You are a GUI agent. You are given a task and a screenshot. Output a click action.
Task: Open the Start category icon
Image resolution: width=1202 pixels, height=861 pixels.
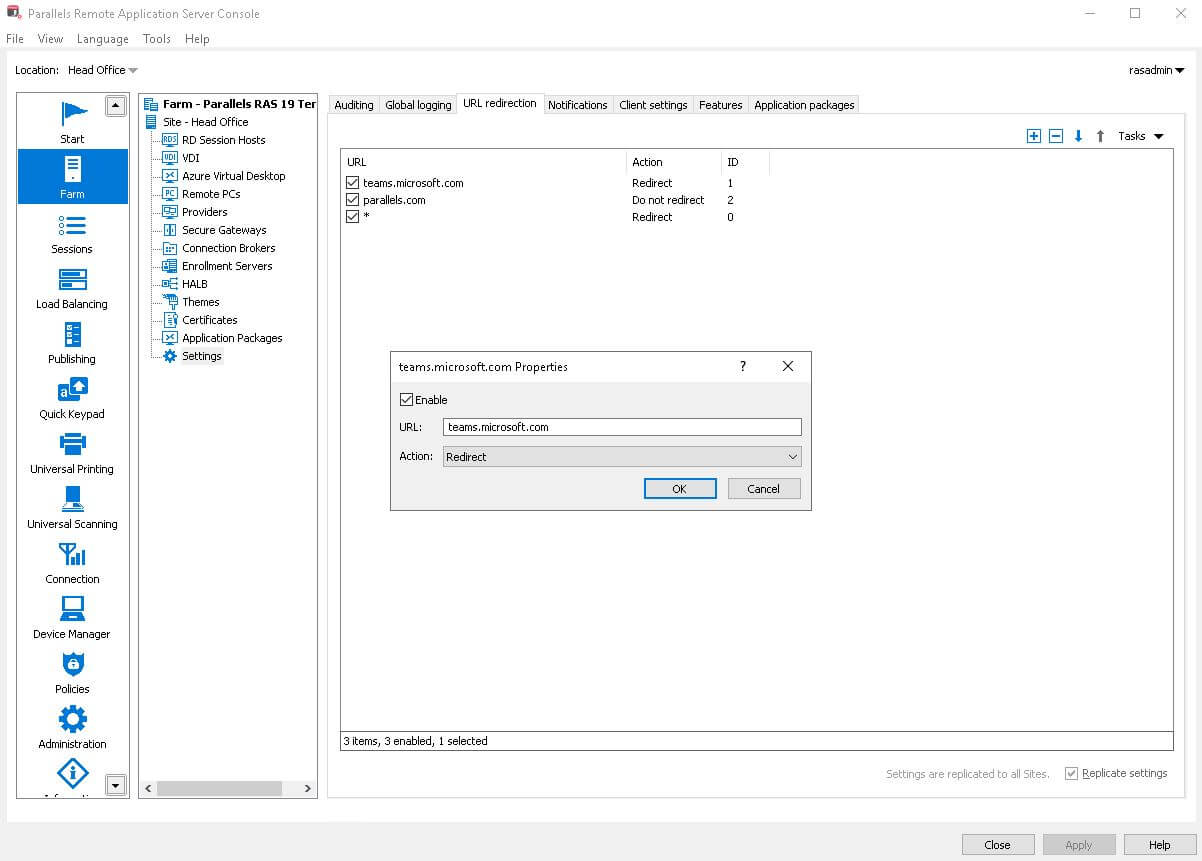coord(72,113)
